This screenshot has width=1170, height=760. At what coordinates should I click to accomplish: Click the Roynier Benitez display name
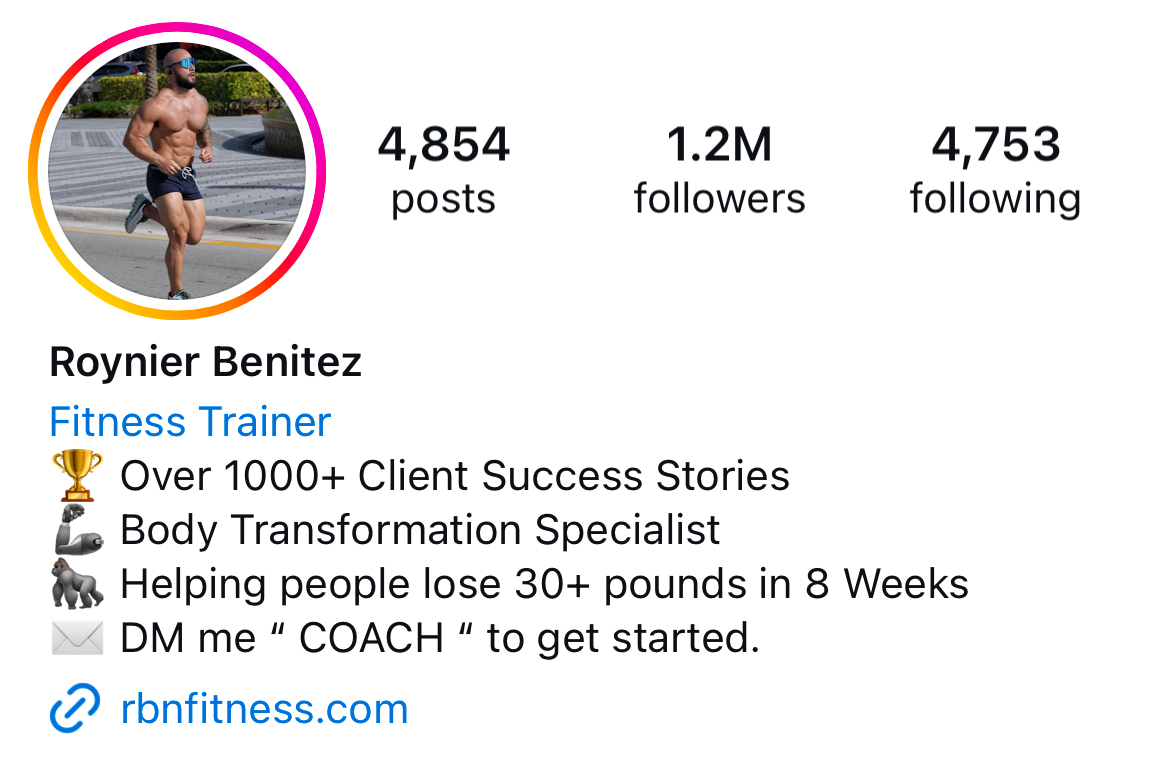pos(205,362)
